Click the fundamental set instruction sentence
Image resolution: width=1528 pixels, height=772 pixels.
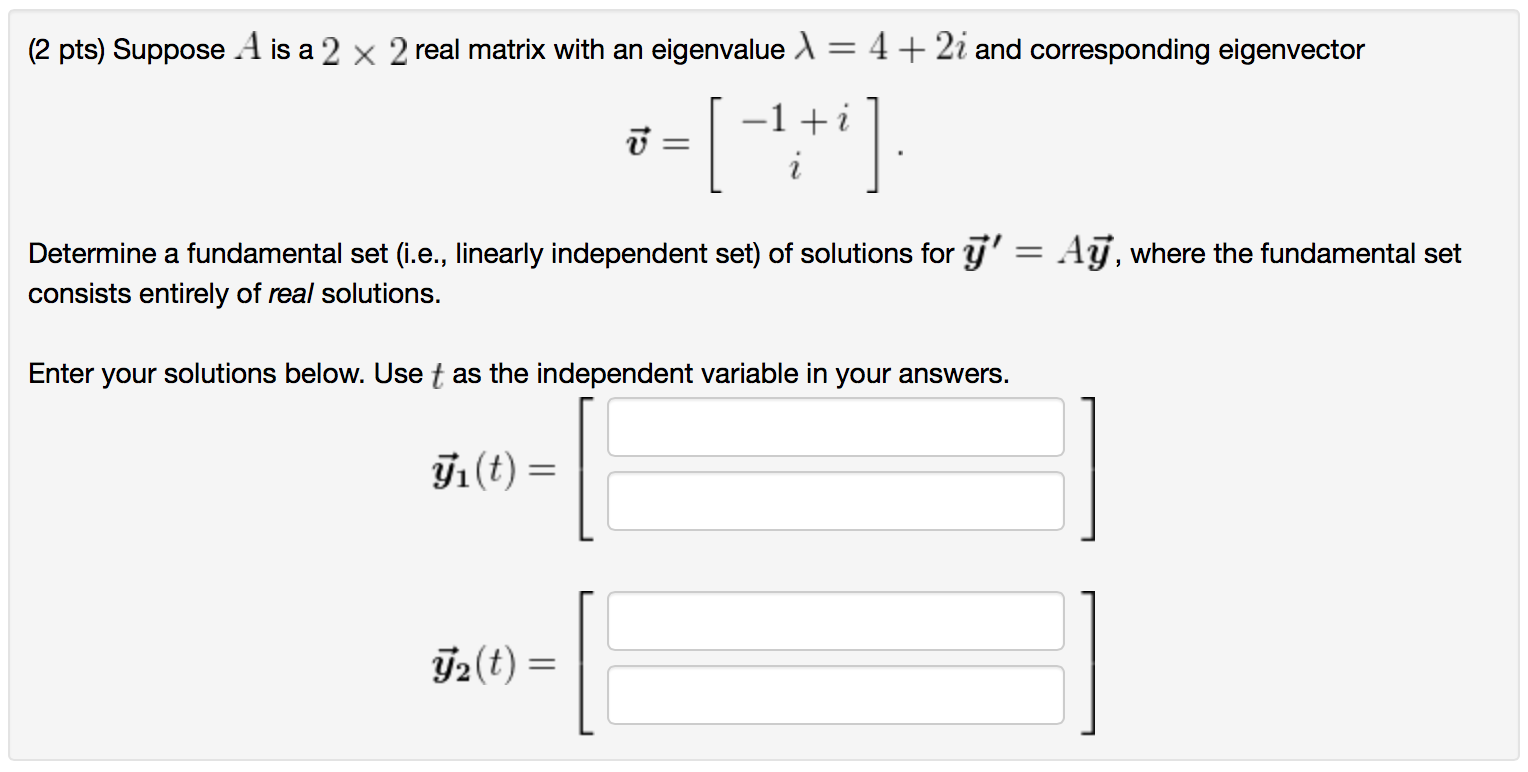click(x=400, y=253)
